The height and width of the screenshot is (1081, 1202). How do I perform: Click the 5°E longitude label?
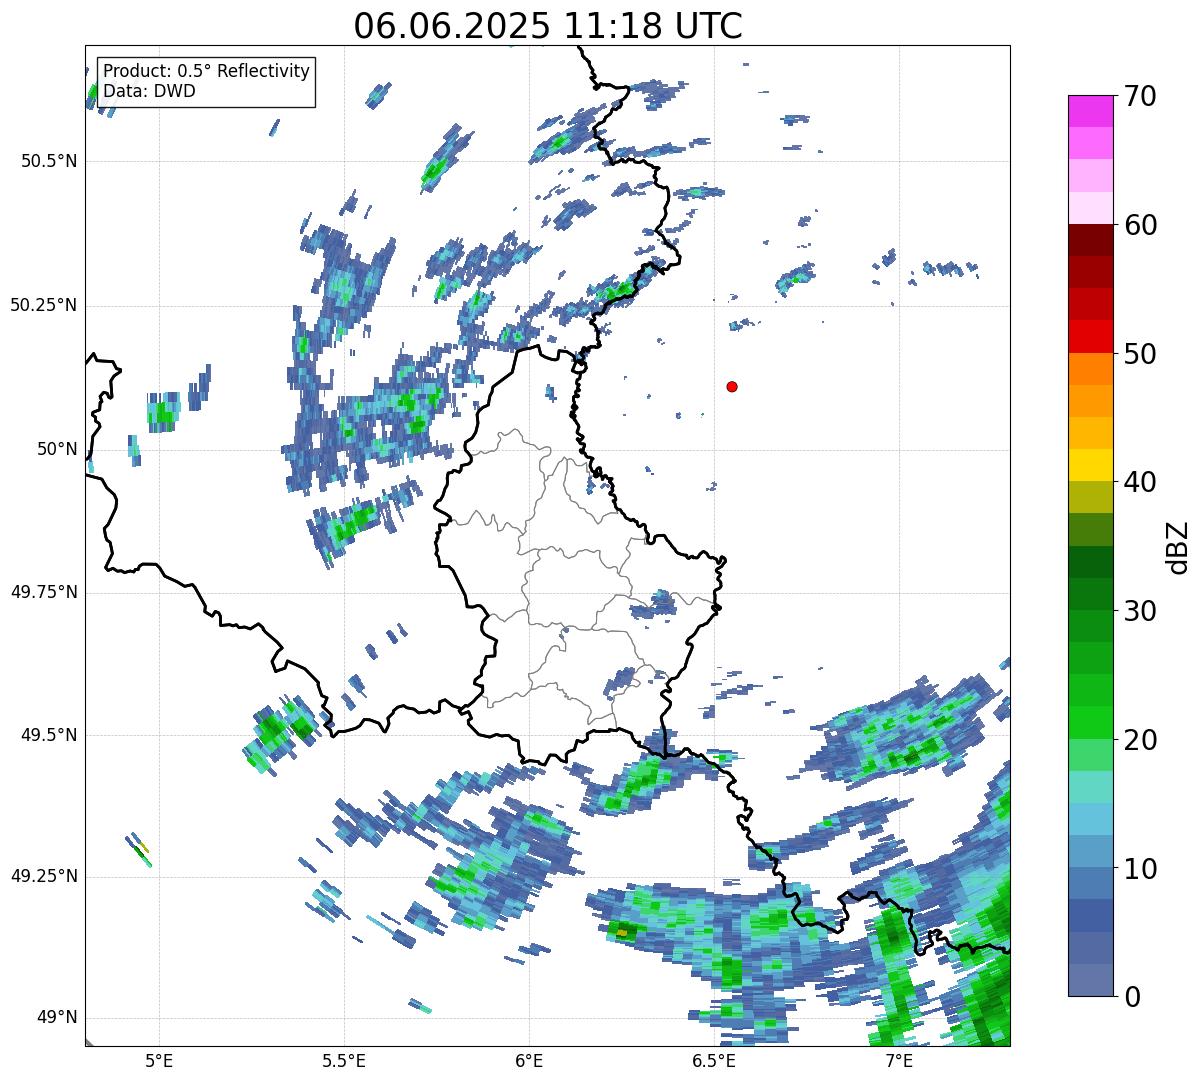click(159, 1061)
